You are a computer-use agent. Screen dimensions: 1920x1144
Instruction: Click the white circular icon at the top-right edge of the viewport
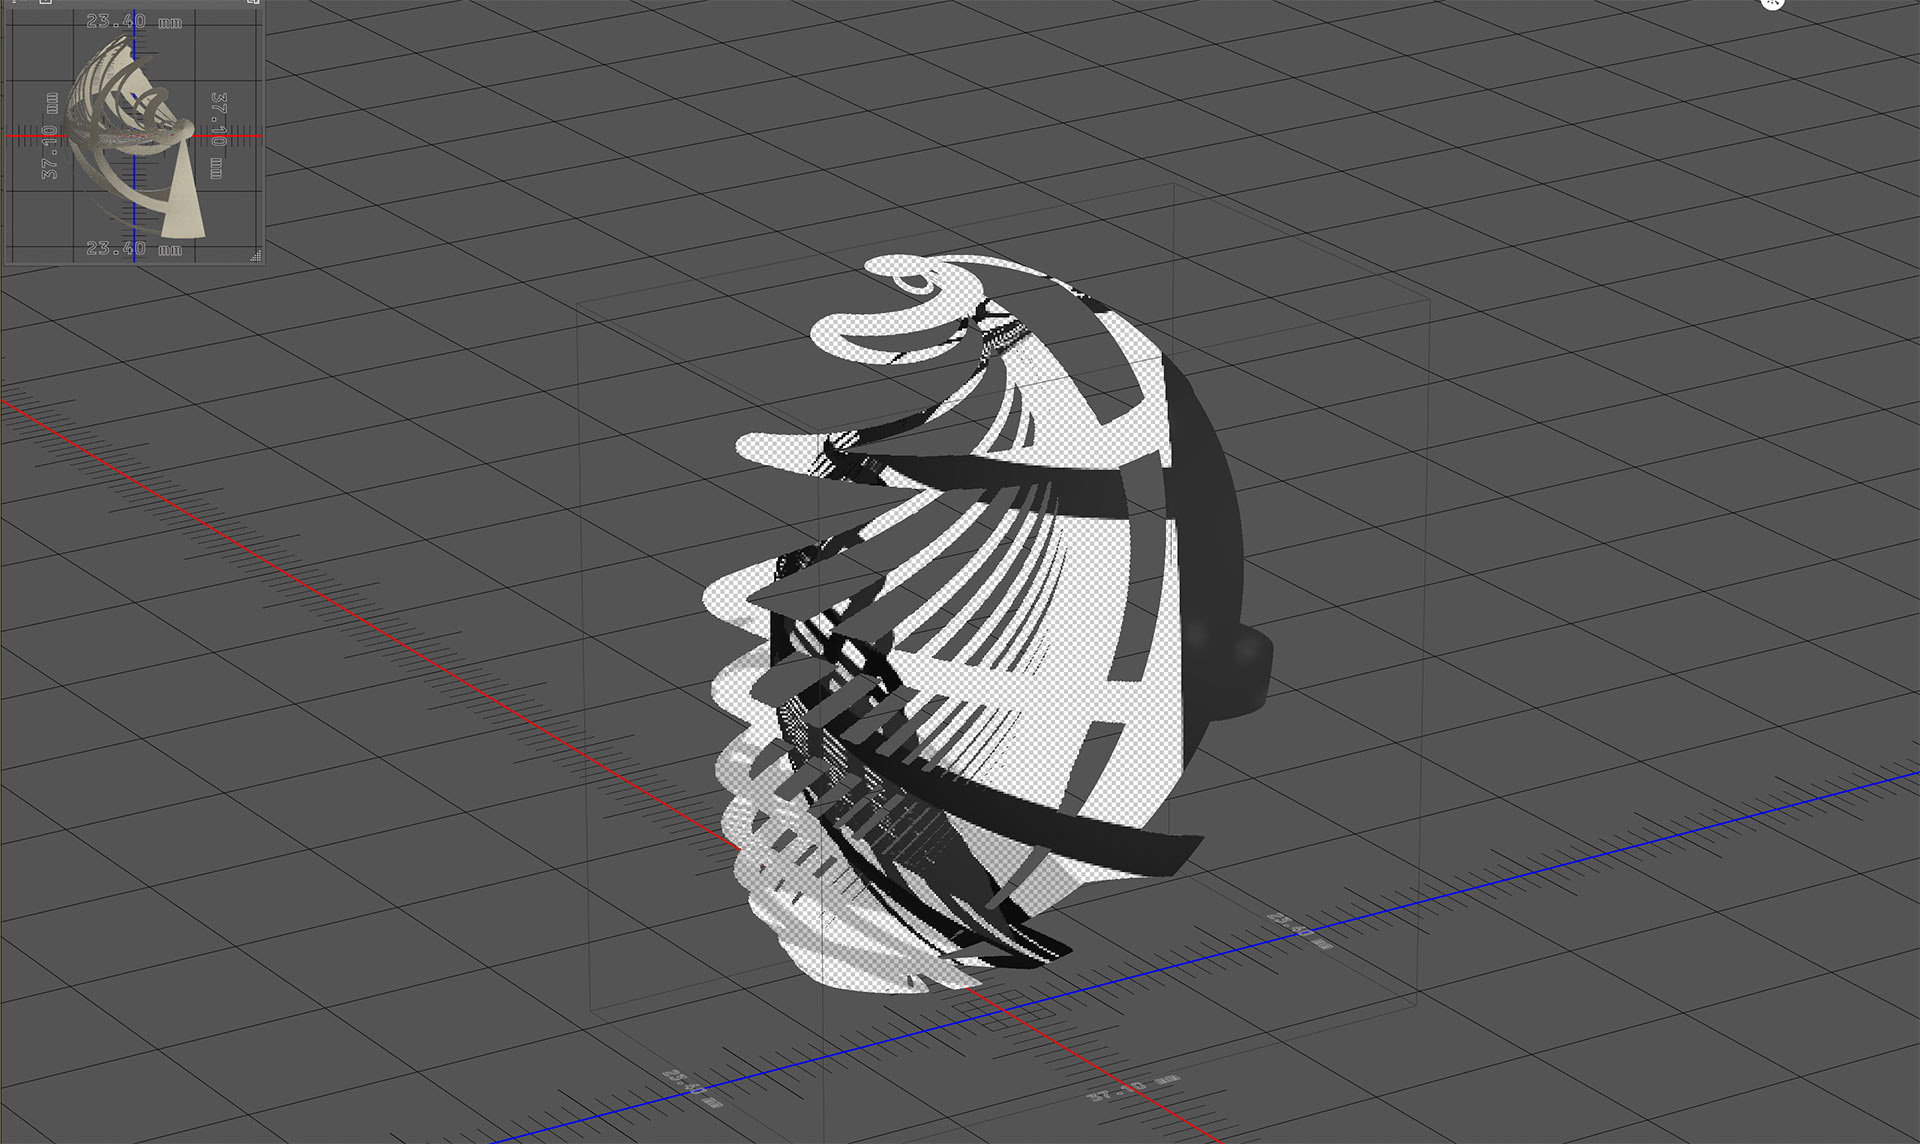[1772, 3]
